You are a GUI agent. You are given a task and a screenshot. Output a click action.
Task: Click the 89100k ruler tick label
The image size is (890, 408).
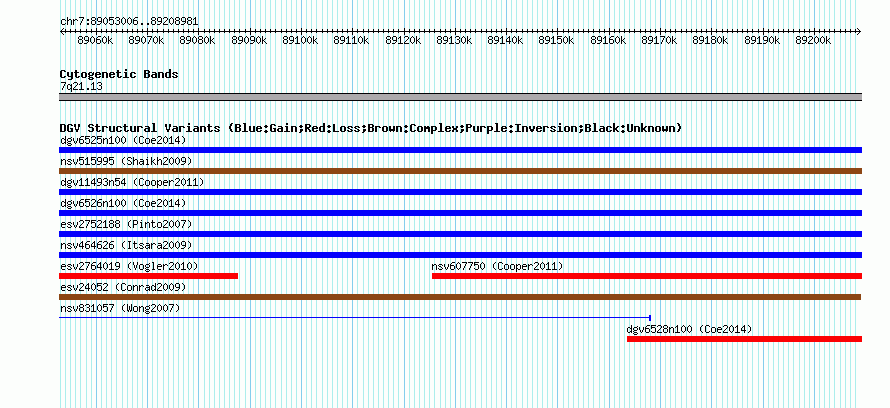[x=300, y=40]
